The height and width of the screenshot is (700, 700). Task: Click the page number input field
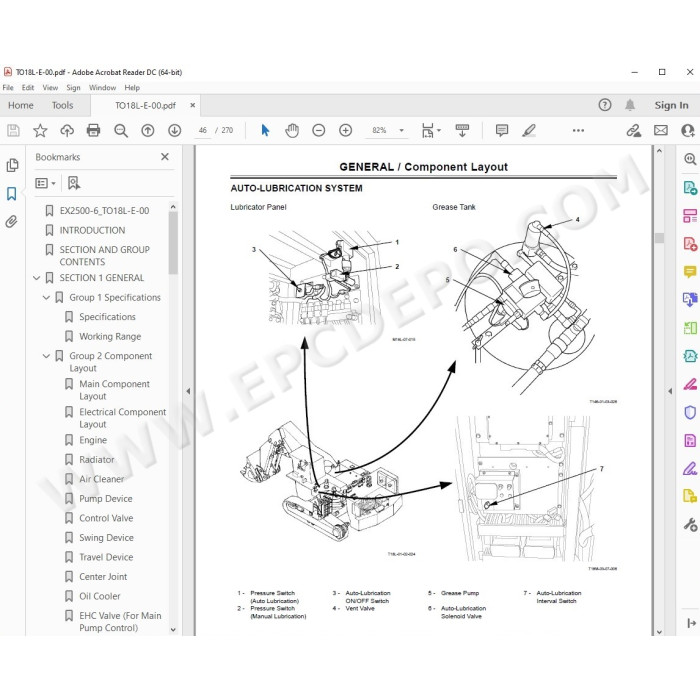coord(203,130)
